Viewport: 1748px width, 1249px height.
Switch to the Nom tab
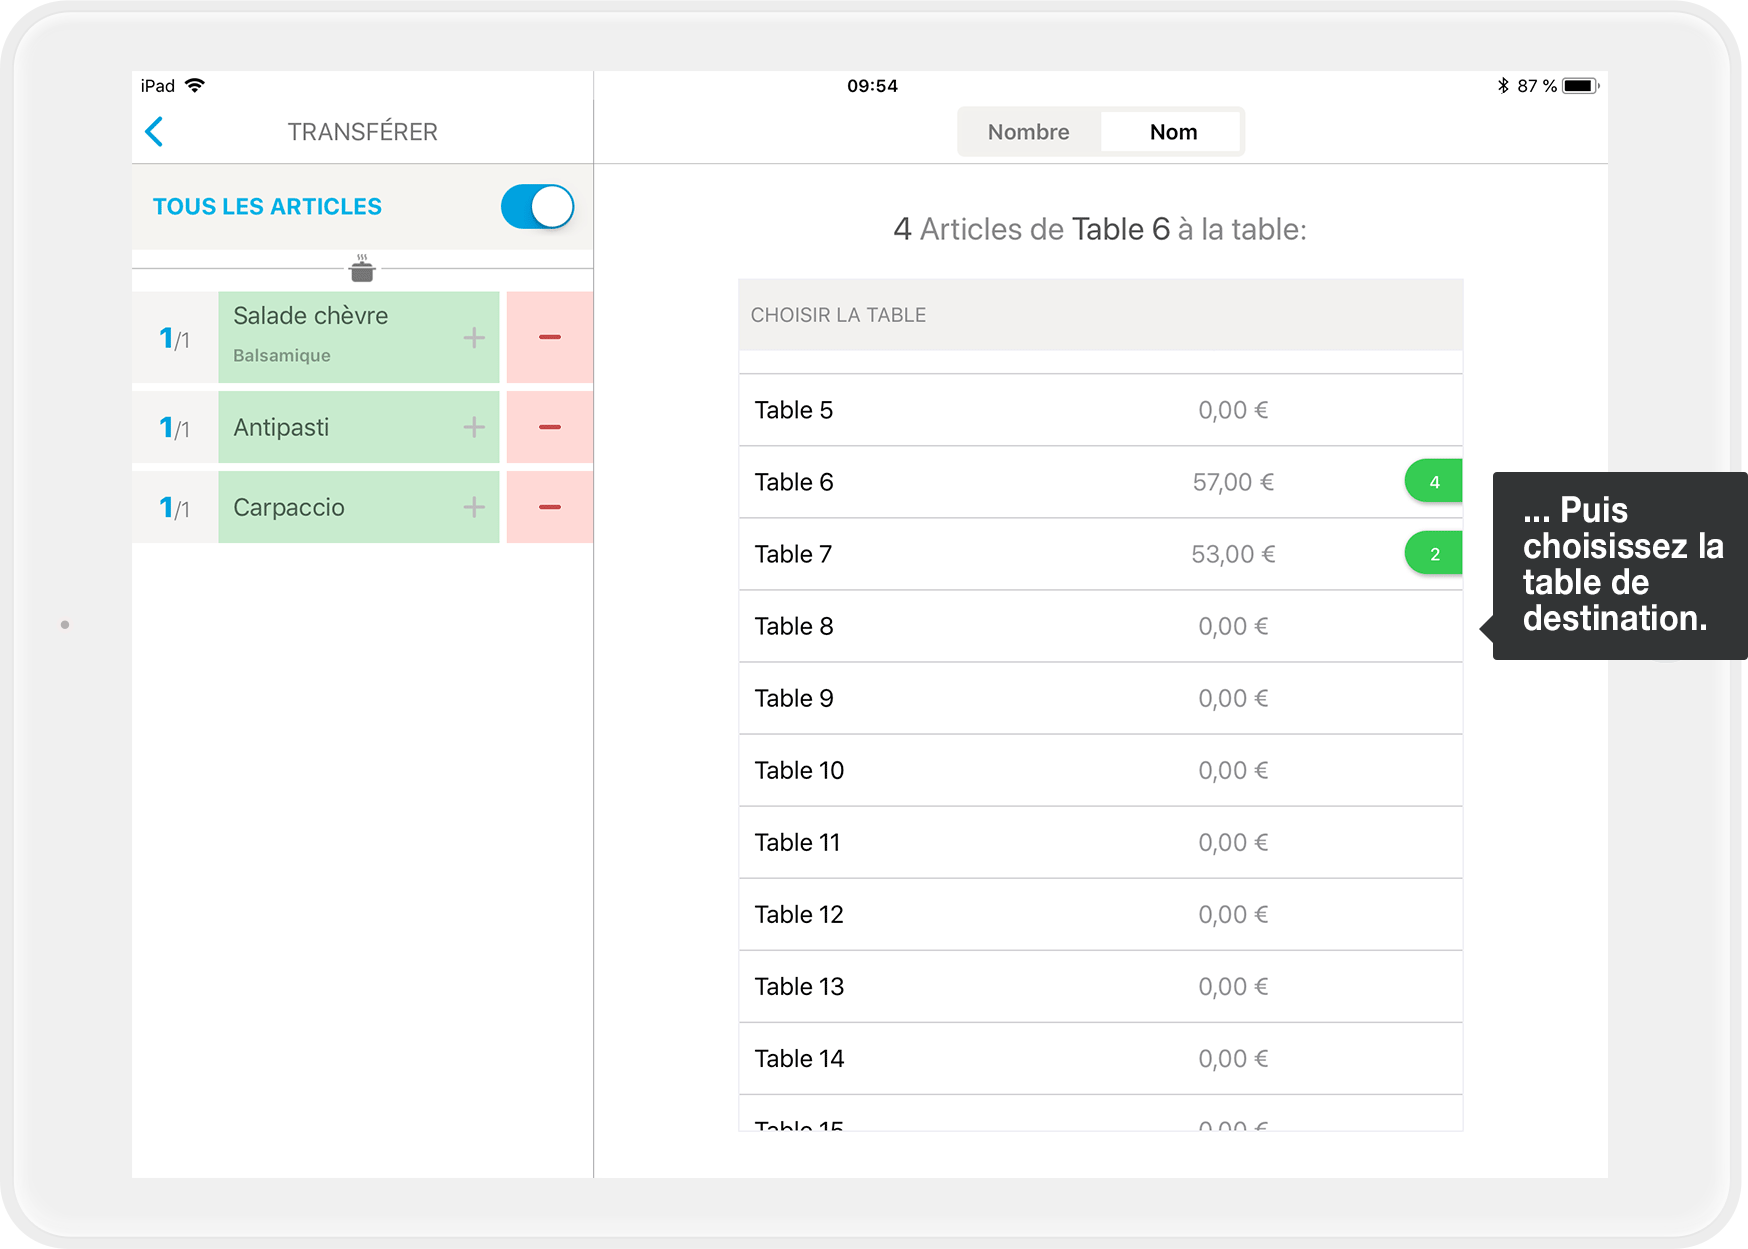[x=1173, y=132]
